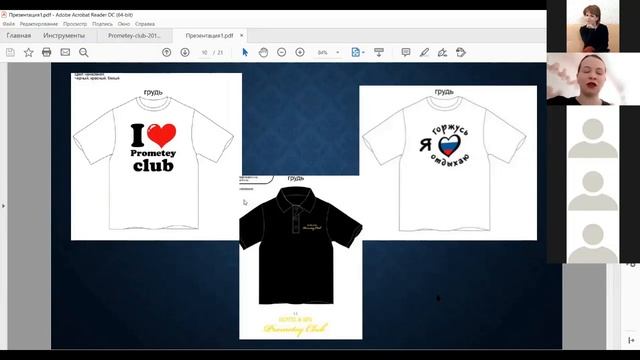Bookmark the document with the star icon
640x360 pixels.
tap(28, 52)
